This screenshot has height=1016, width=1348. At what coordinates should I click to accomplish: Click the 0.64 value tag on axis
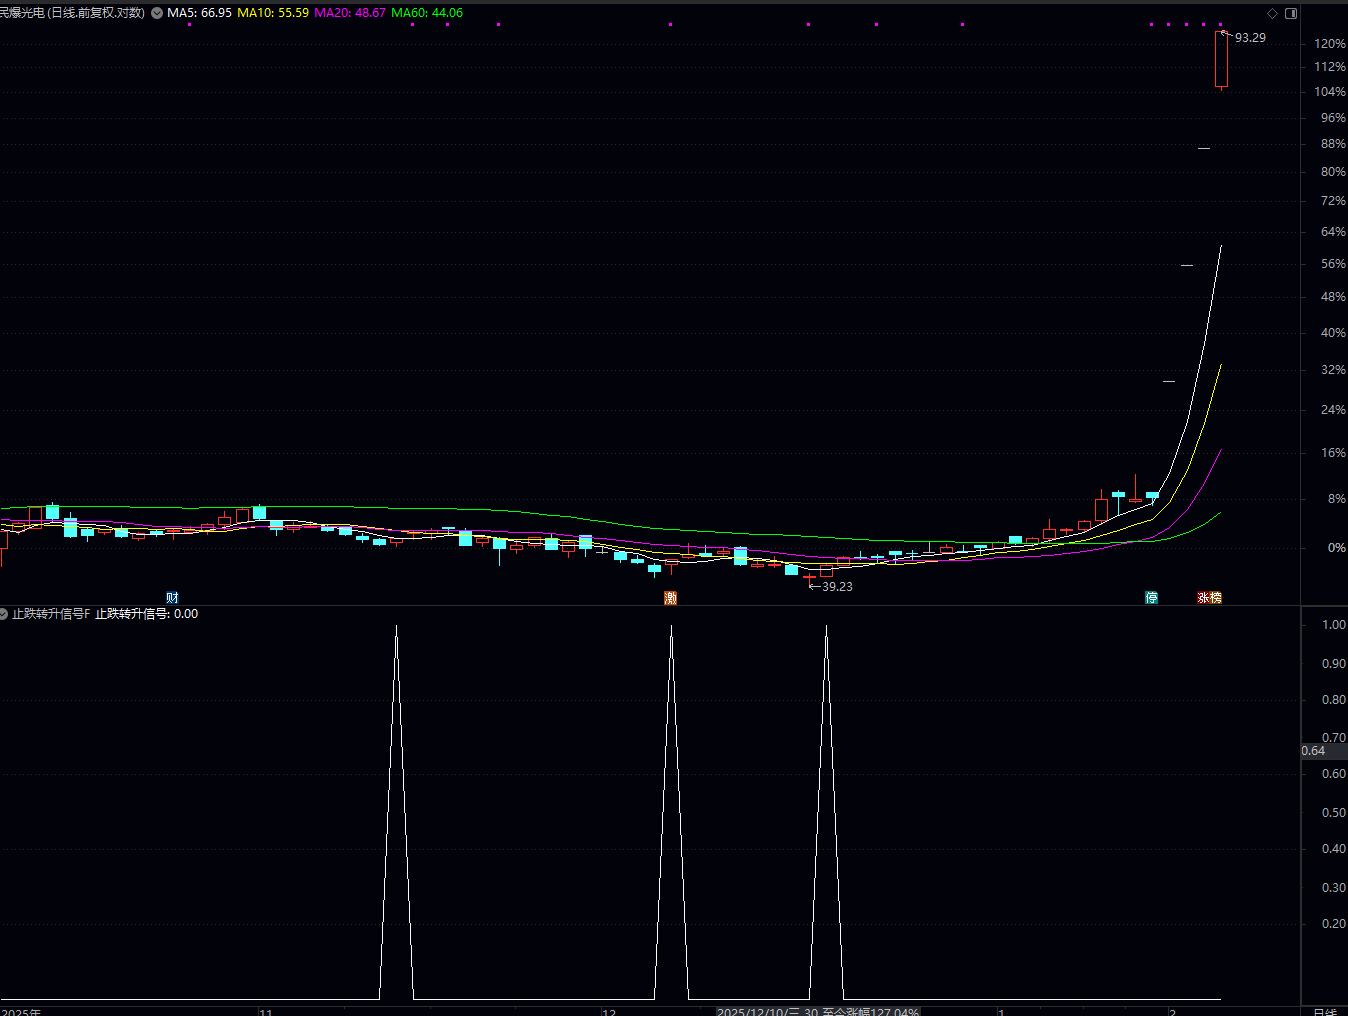pos(1313,751)
